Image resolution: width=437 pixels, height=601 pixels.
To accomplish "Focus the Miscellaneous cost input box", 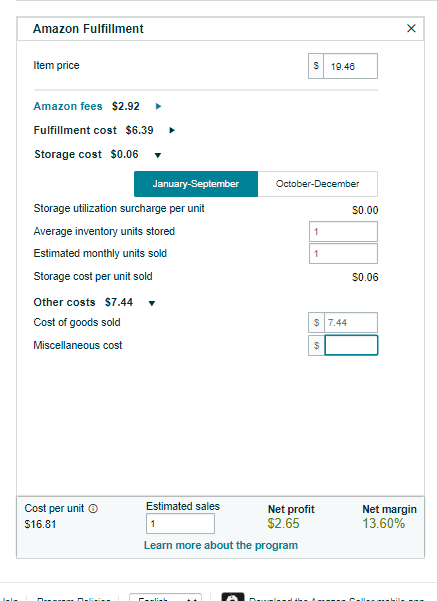I will click(x=351, y=345).
